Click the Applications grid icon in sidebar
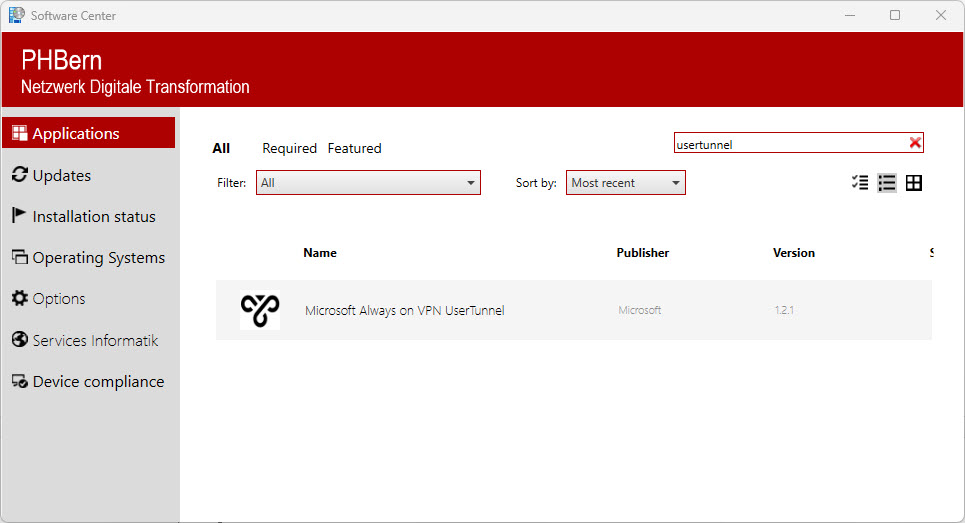The height and width of the screenshot is (523, 965). tap(19, 134)
